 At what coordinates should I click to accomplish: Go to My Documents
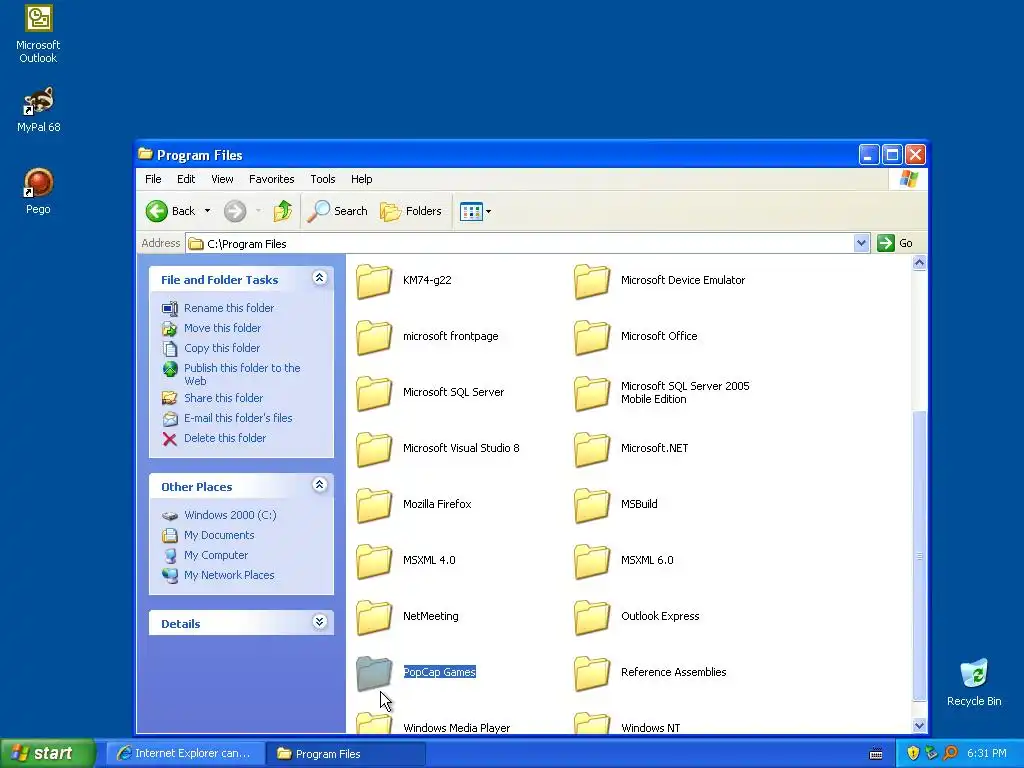219,536
